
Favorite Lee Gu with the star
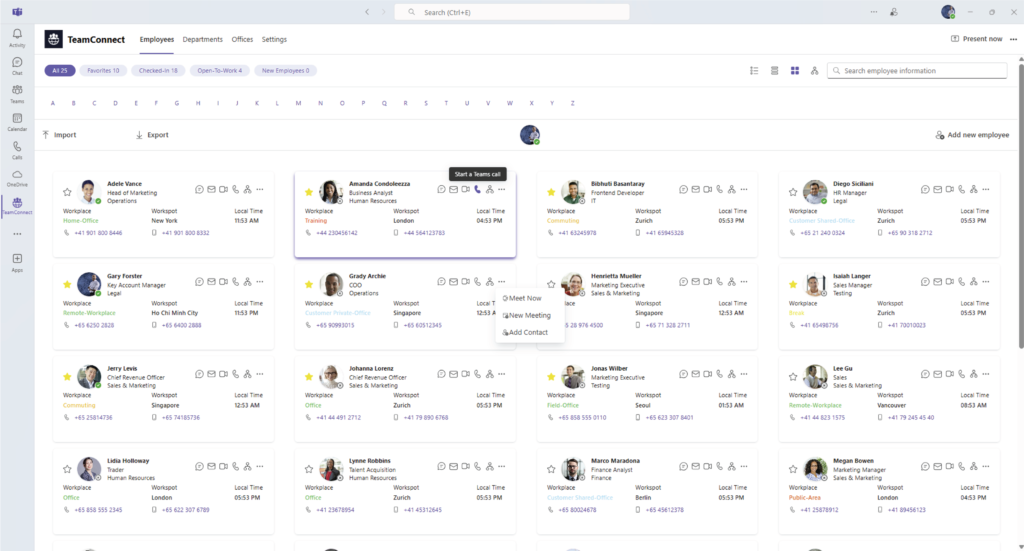click(793, 377)
